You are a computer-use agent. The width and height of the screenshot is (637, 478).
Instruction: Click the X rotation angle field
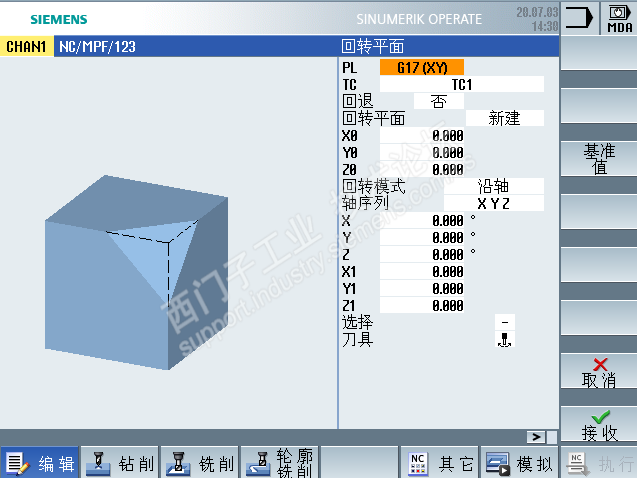pos(422,221)
